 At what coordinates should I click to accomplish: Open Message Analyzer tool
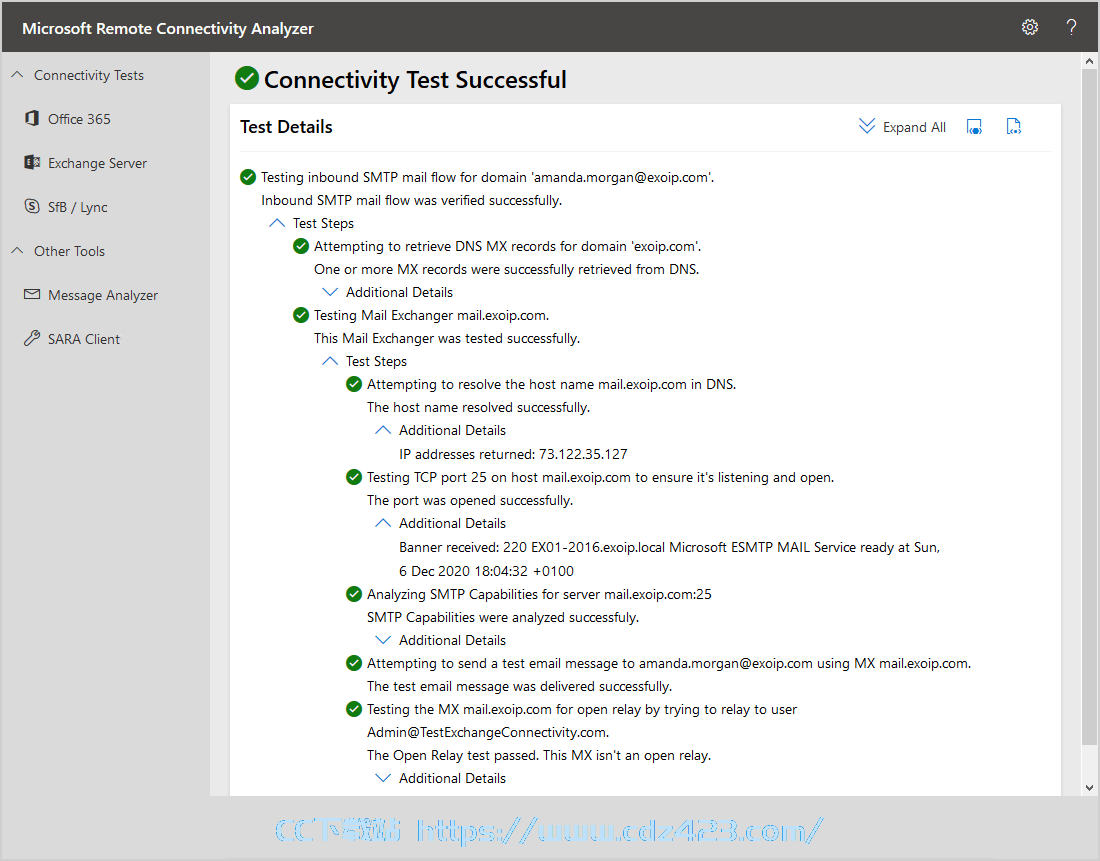(103, 295)
